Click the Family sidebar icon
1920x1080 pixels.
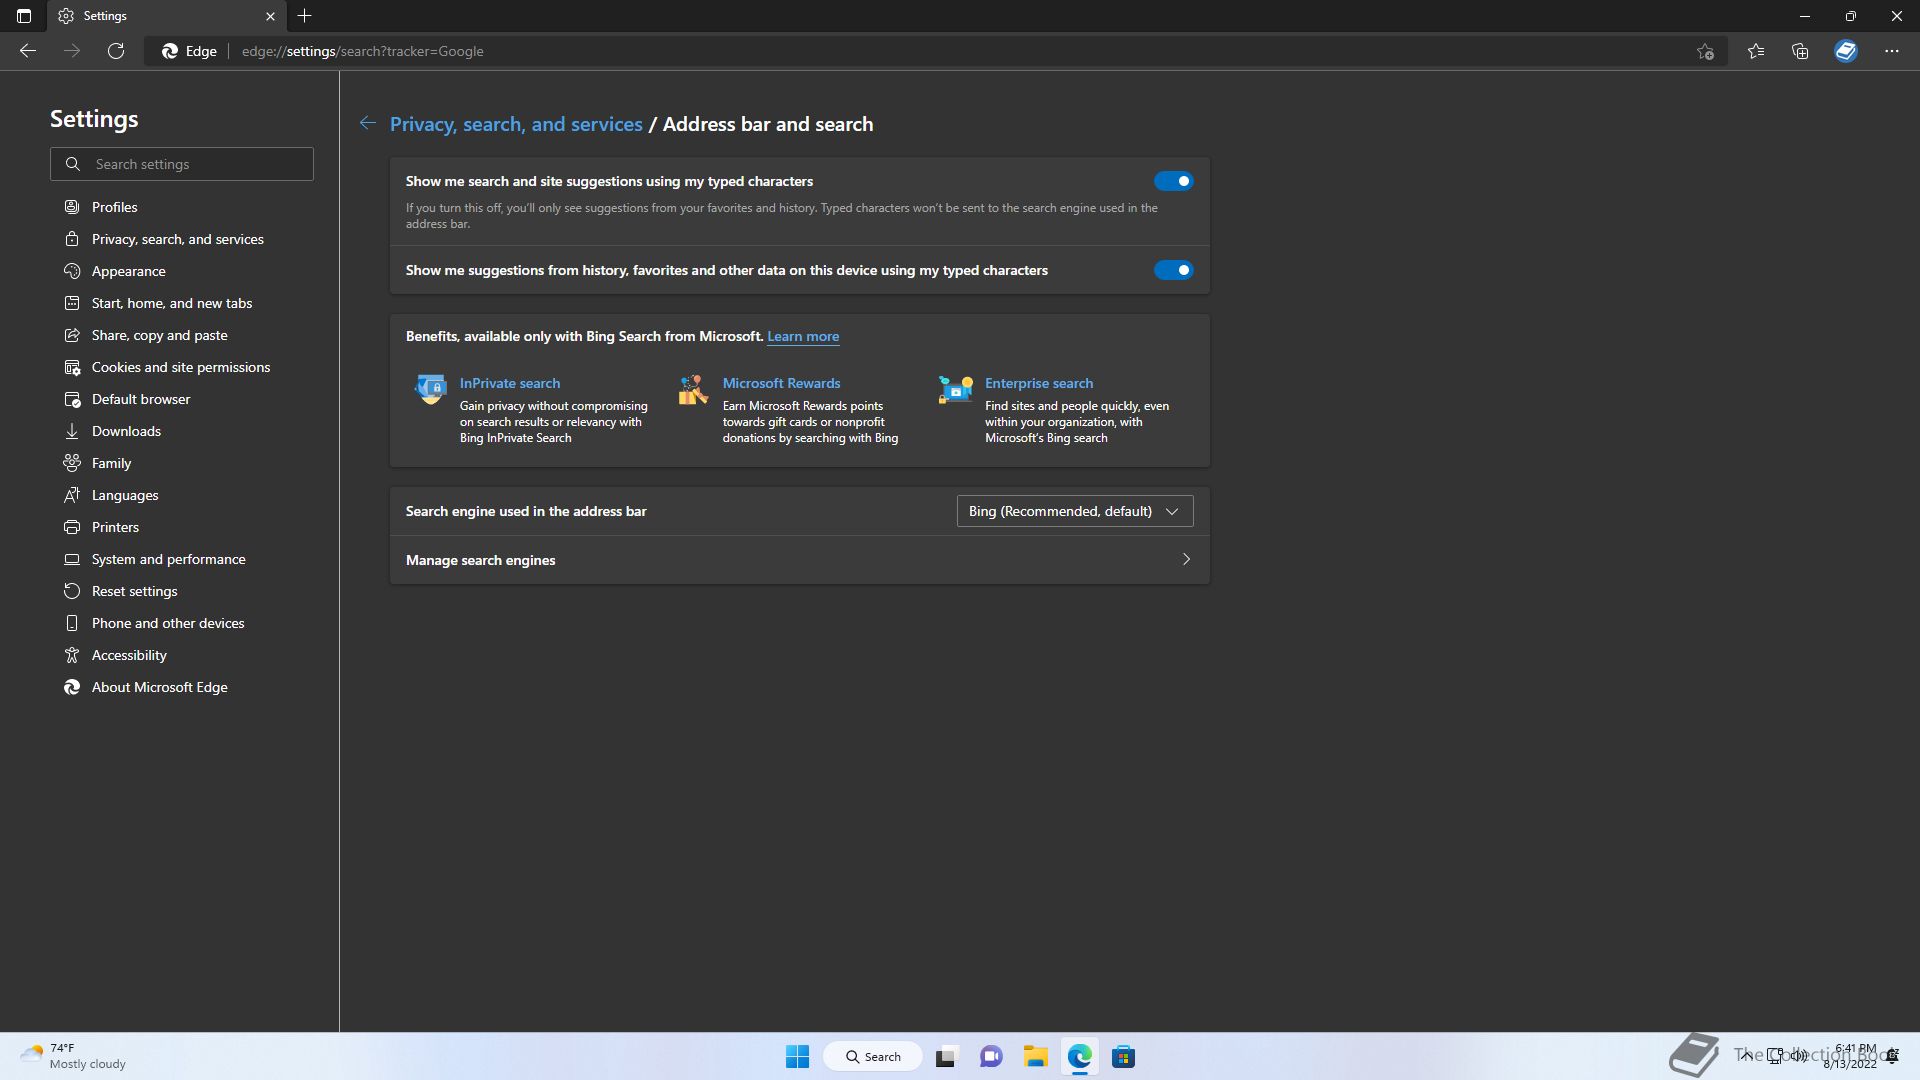point(72,463)
